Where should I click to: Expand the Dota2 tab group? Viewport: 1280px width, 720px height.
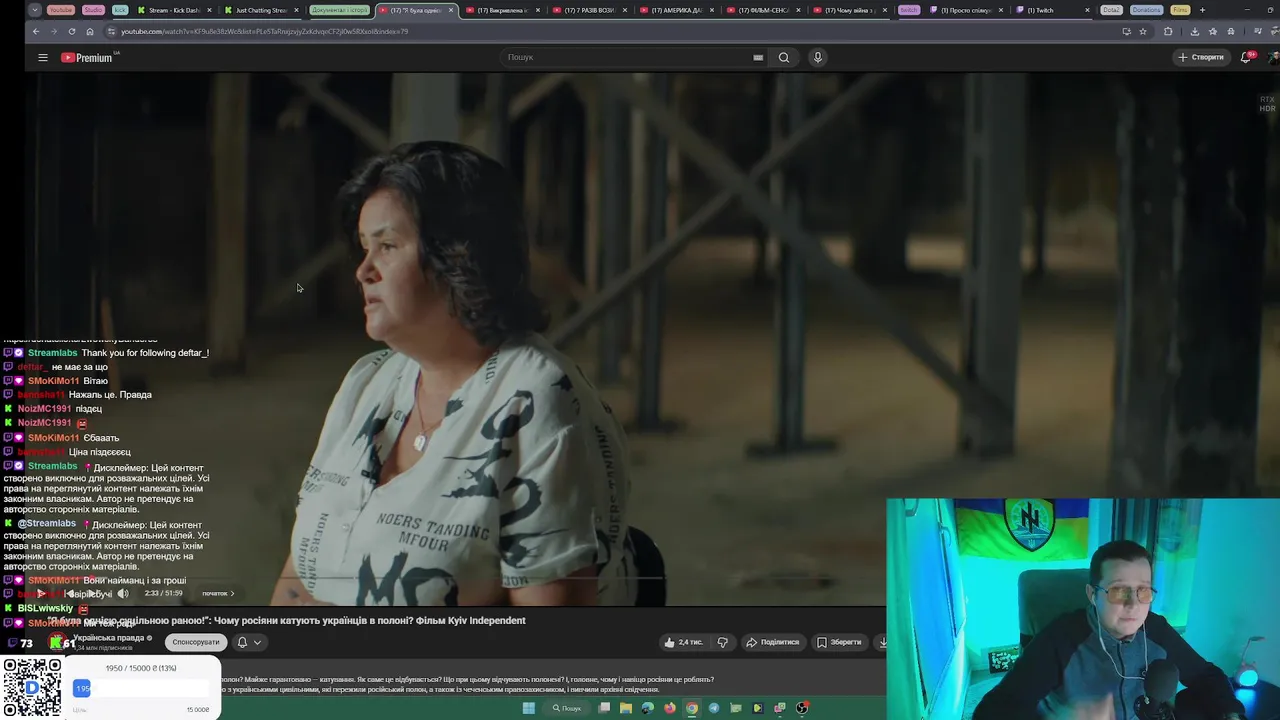[1111, 10]
